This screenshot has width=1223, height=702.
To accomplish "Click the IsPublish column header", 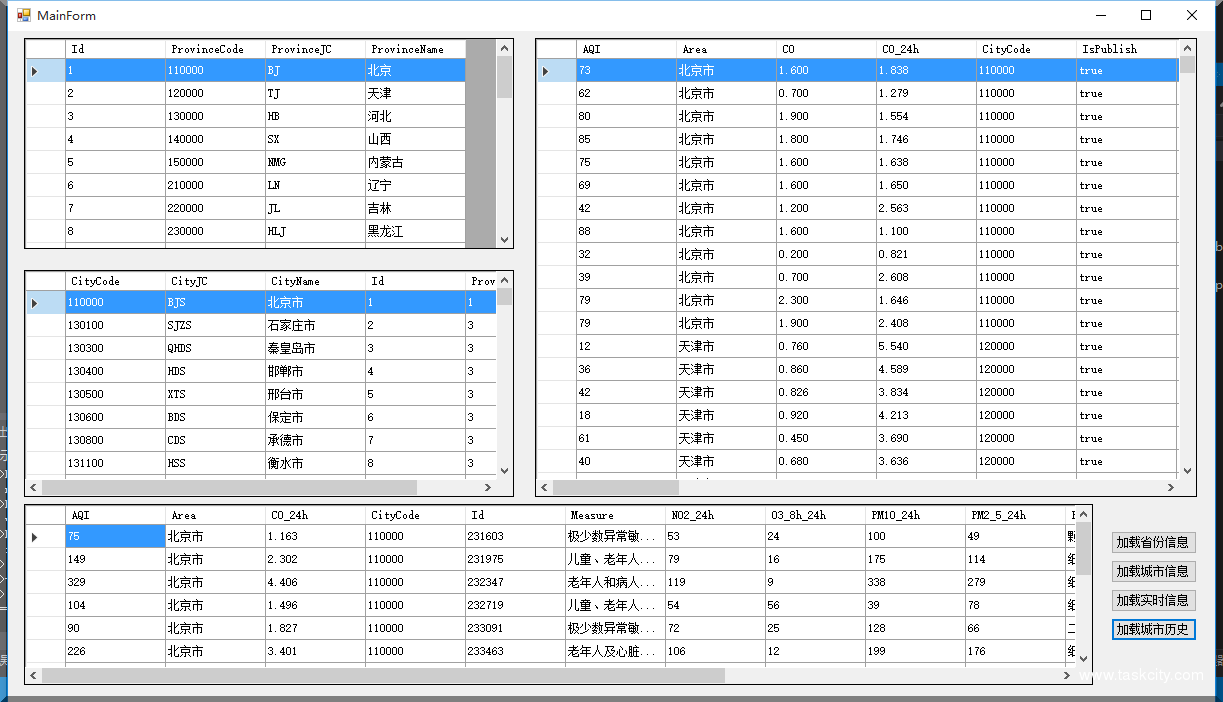I will pyautogui.click(x=1112, y=48).
